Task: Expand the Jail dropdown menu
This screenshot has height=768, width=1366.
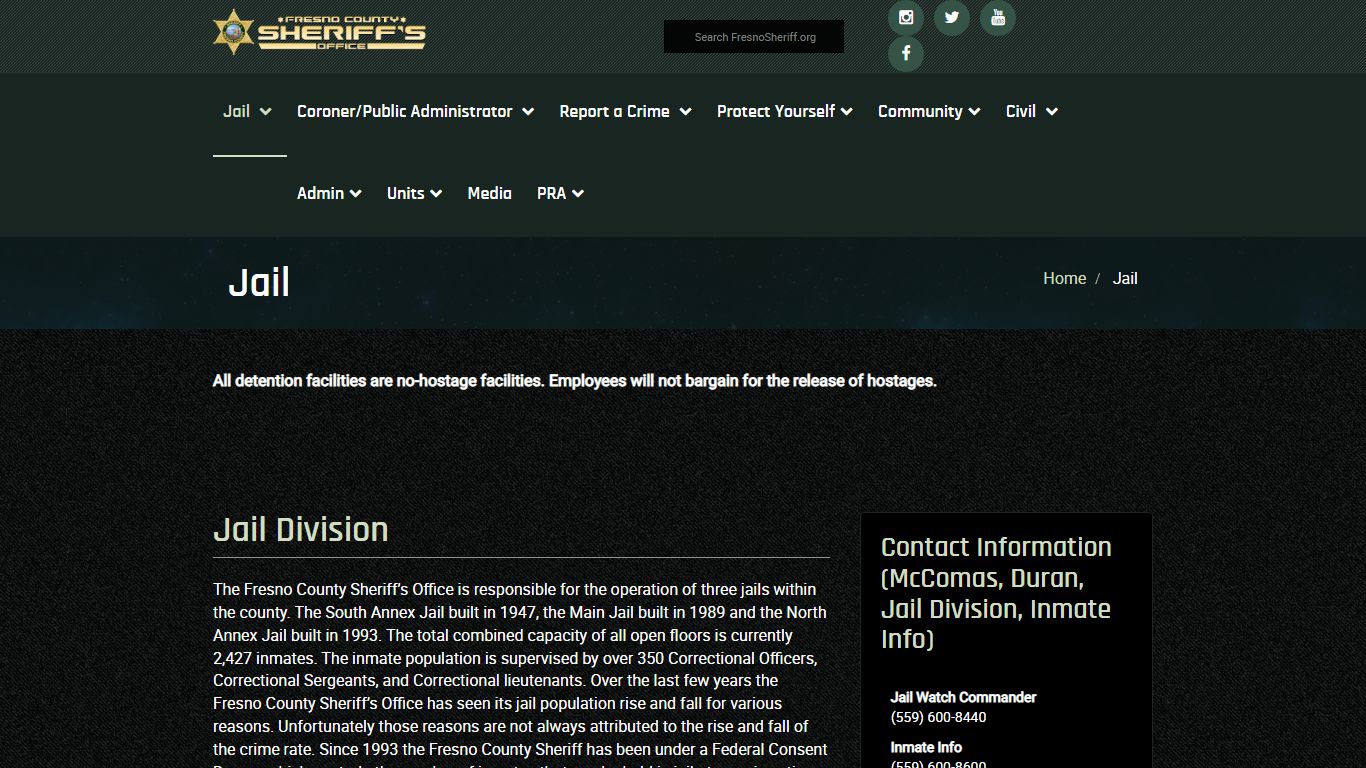Action: coord(248,111)
